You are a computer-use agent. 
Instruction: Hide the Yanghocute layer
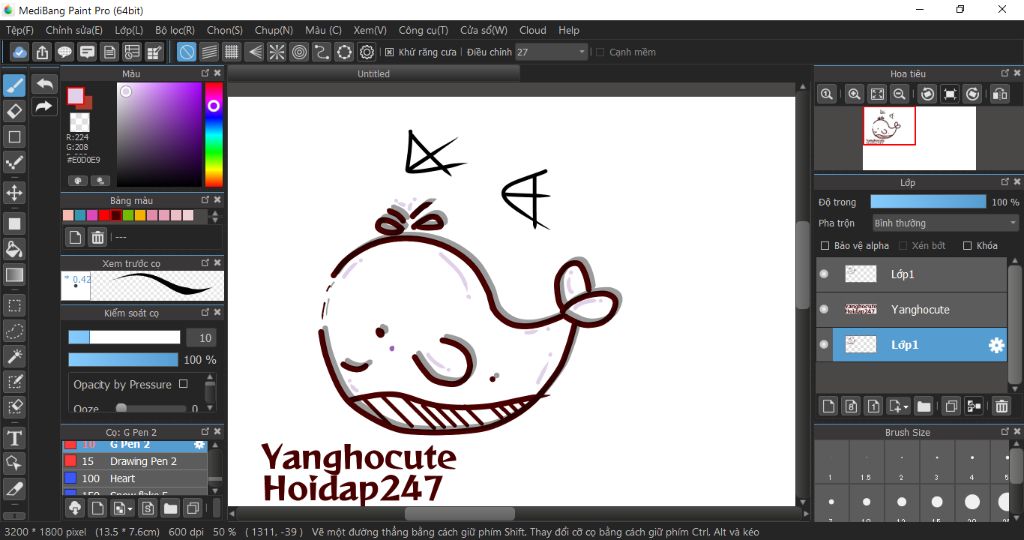click(824, 310)
